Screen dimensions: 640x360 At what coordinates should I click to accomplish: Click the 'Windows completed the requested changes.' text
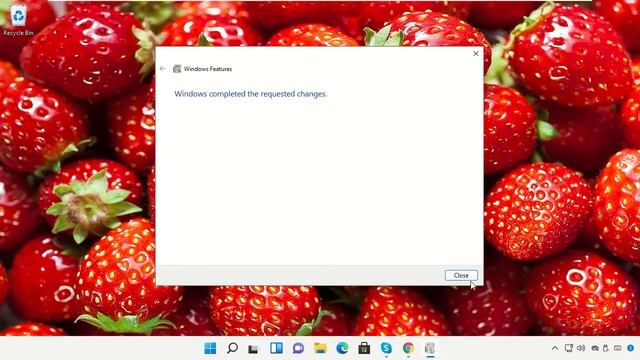tap(251, 94)
